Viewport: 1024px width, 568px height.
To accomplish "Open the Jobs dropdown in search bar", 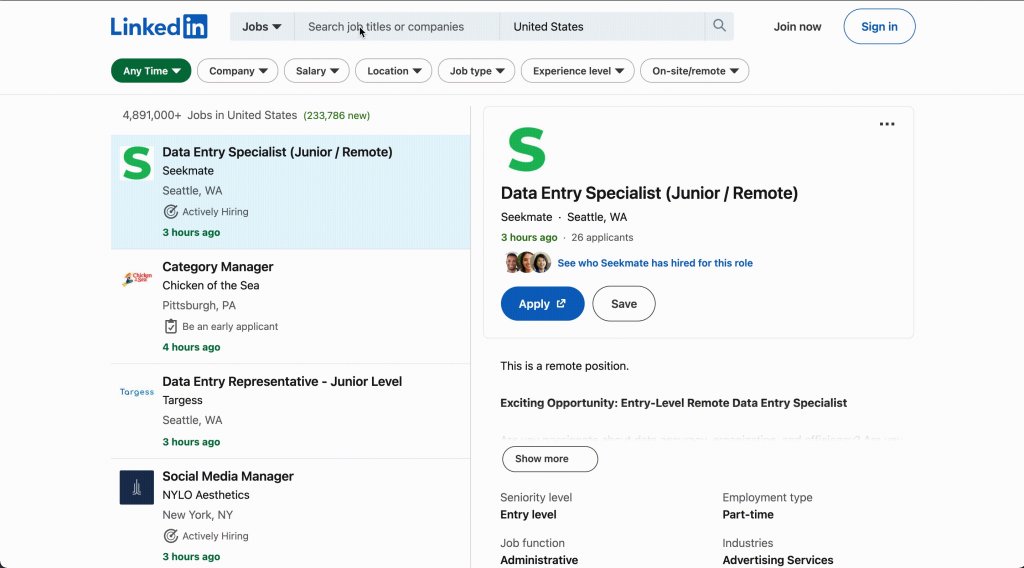I will pos(262,27).
